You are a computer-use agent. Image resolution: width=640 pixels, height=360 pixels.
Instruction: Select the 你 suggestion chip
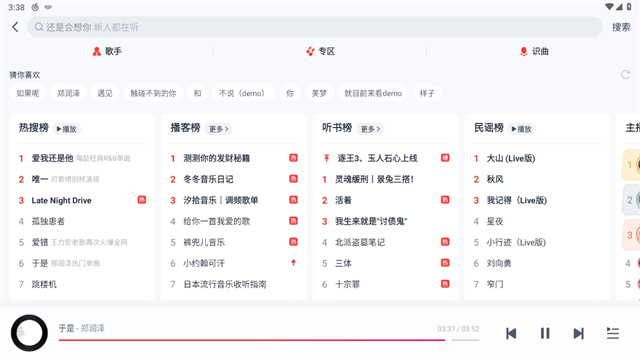290,93
